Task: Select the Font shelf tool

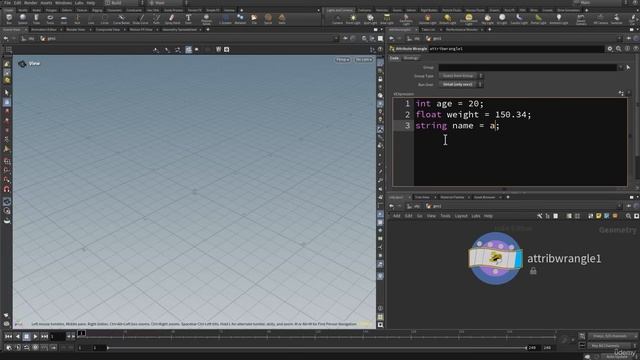Action: coord(188,19)
